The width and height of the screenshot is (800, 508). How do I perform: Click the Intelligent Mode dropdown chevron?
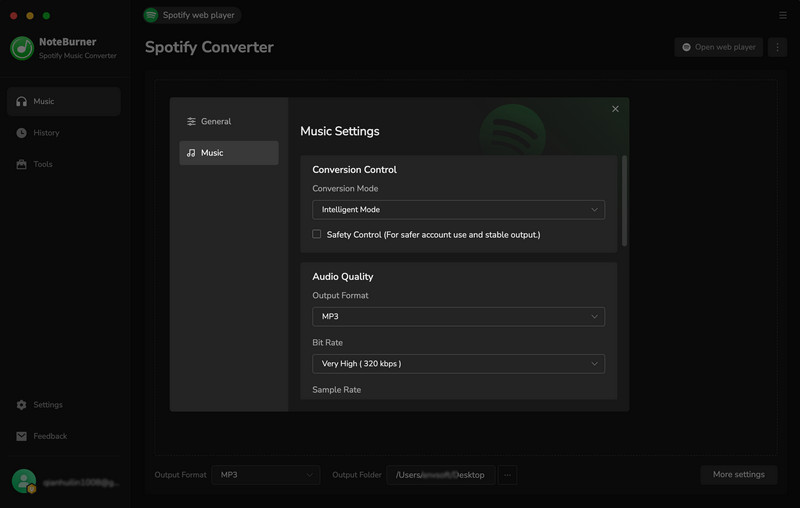point(594,210)
